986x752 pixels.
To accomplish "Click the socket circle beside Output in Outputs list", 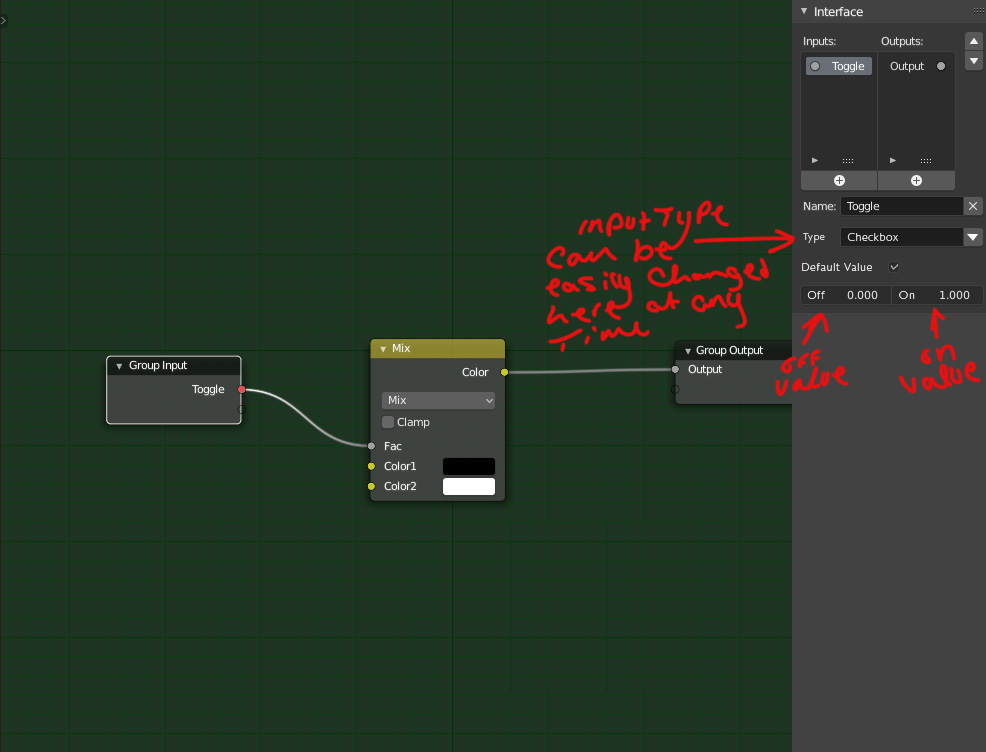I will coord(941,66).
